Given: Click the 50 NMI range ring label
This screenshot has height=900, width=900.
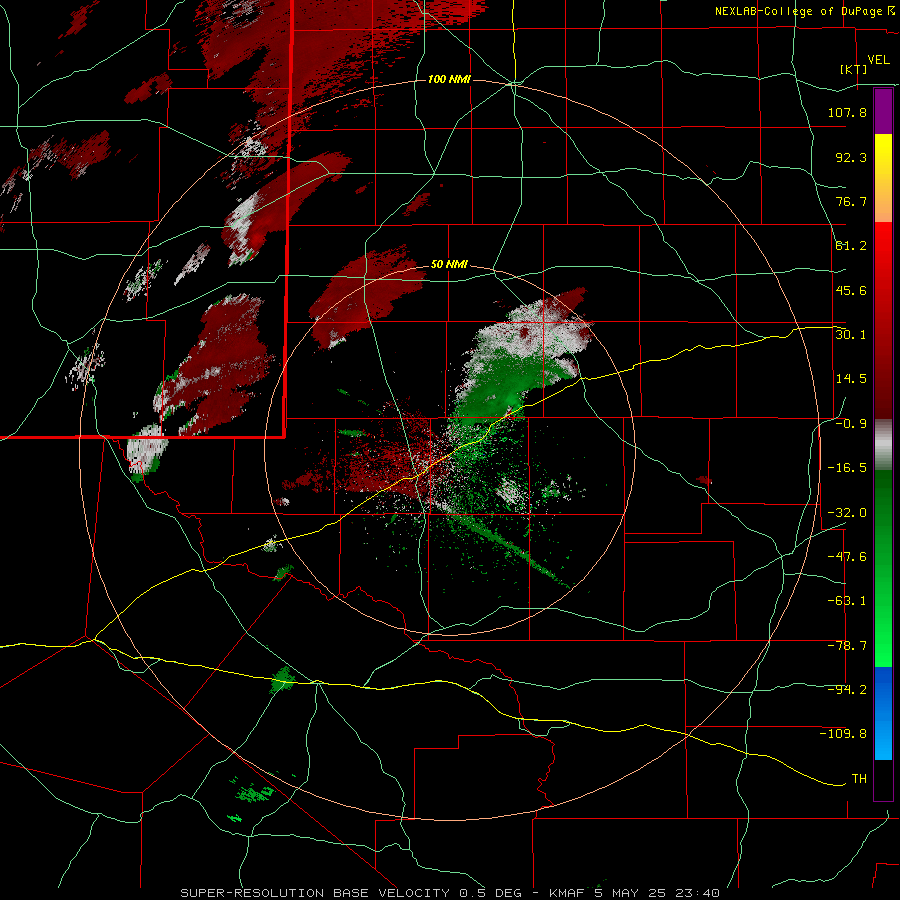Looking at the screenshot, I should 449,264.
